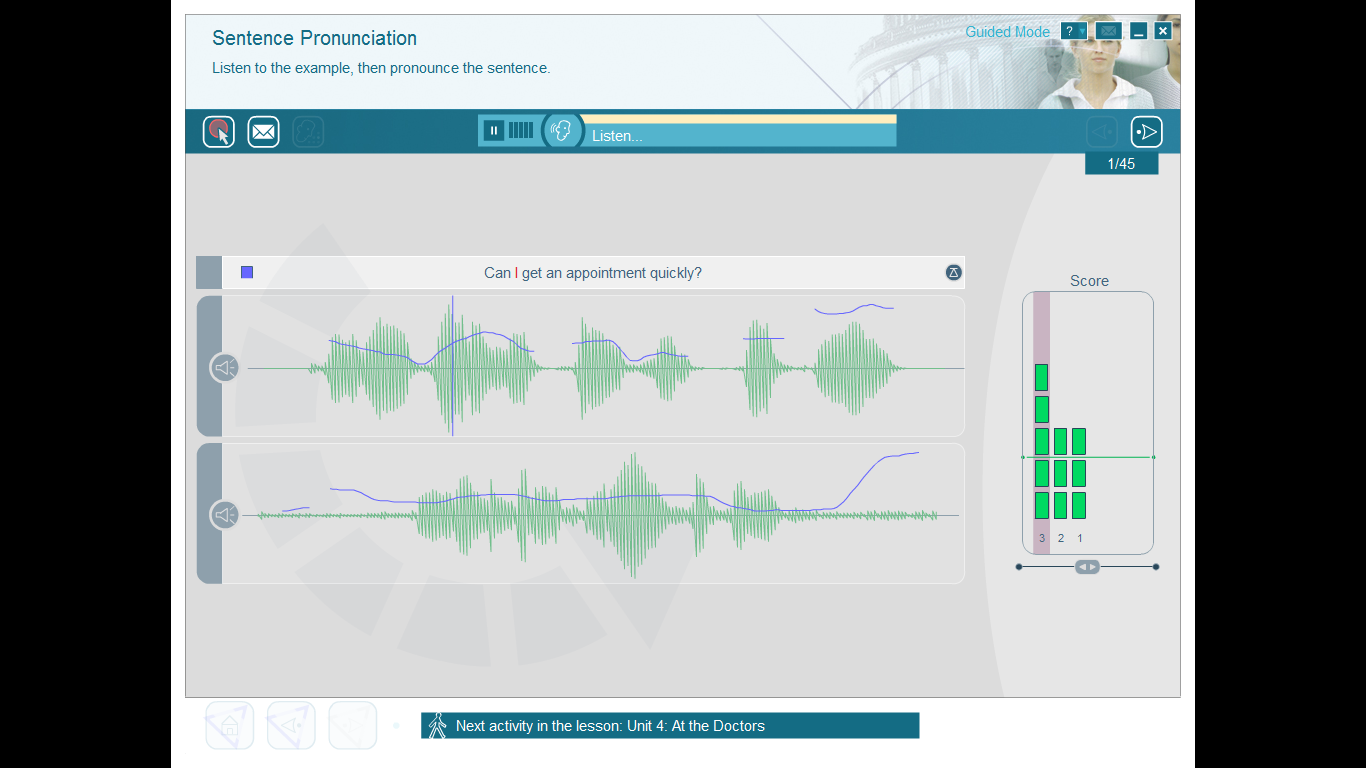This screenshot has height=768, width=1366.
Task: Click the volume level bars indicator
Action: point(521,130)
